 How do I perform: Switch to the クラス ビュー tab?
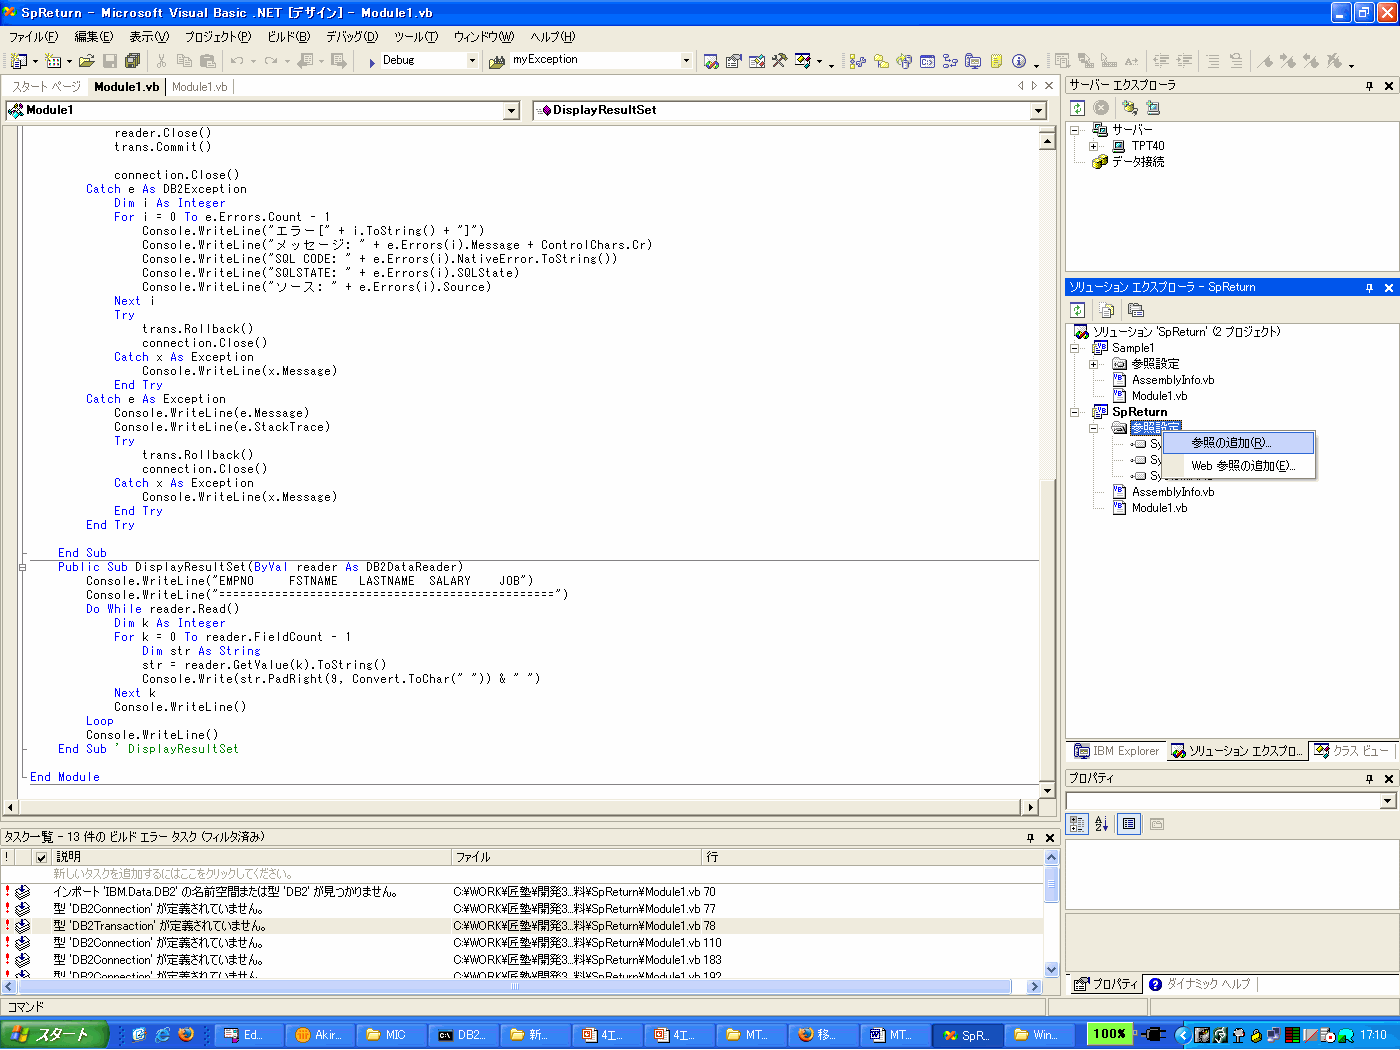(1352, 751)
